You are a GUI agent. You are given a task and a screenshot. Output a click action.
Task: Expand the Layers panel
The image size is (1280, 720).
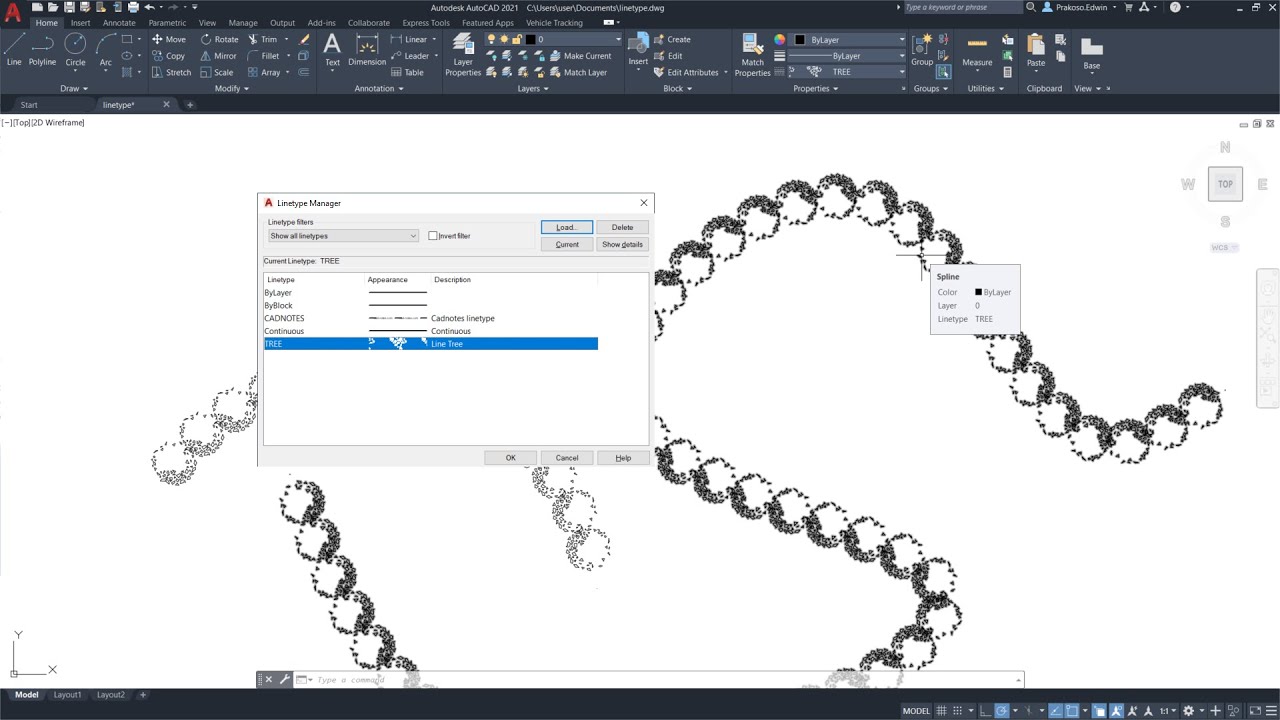[x=533, y=88]
